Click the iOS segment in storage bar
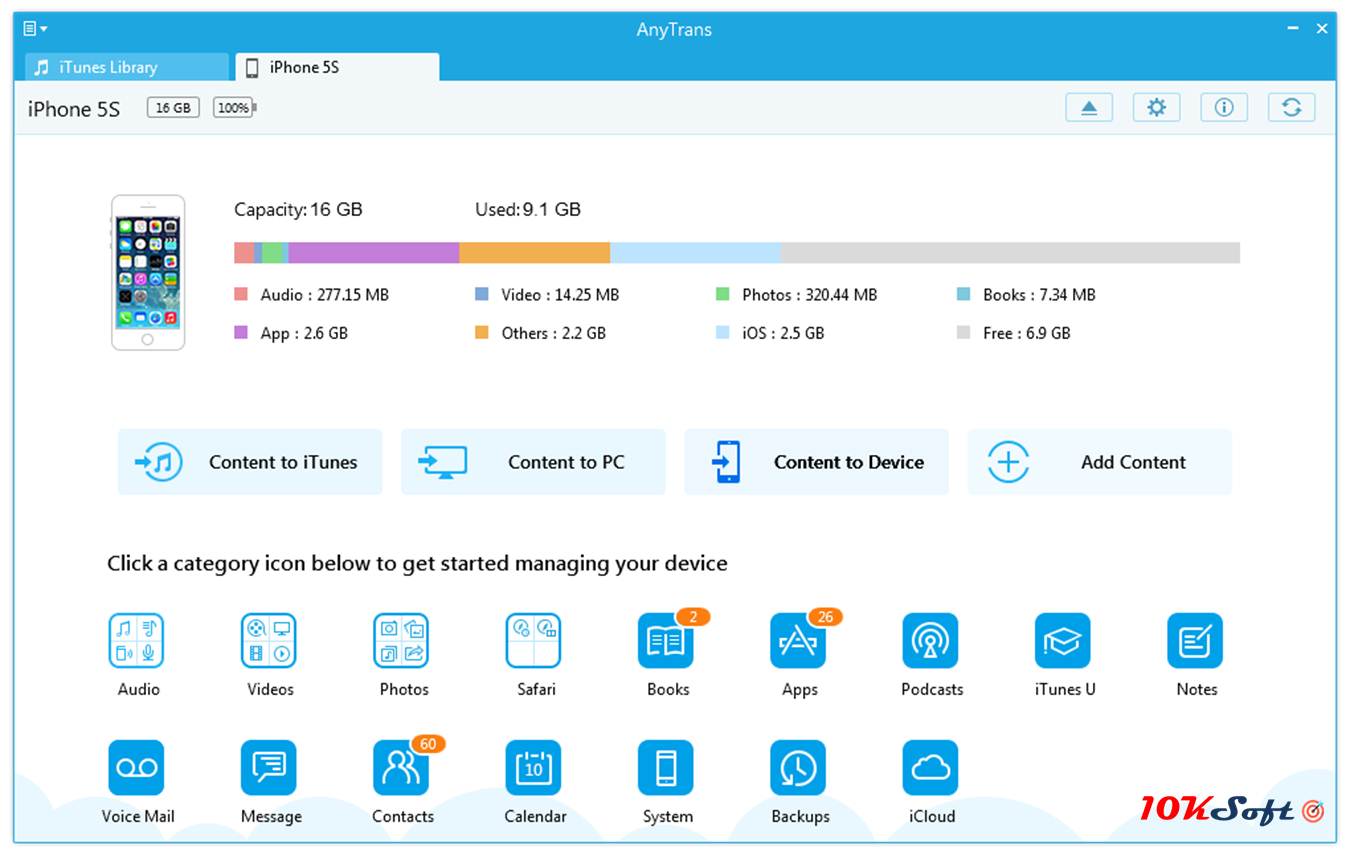Screen dimensions: 1350x855 (696, 252)
